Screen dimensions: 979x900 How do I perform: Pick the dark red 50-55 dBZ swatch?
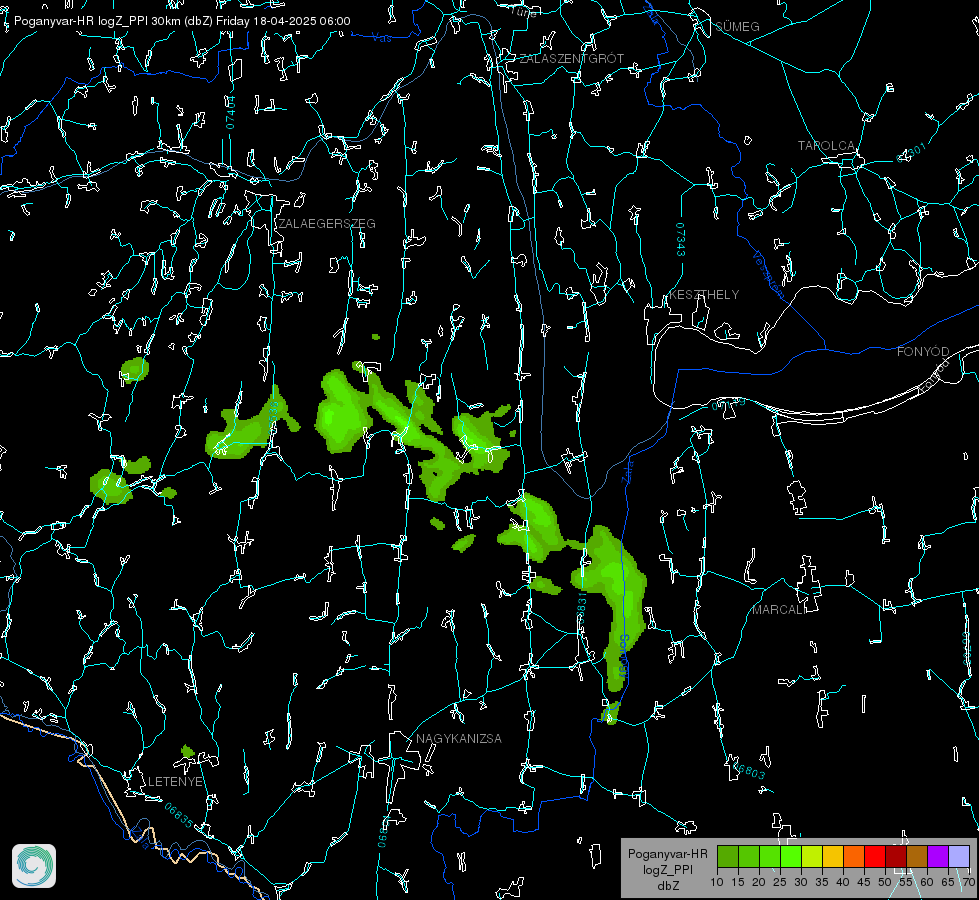click(896, 856)
